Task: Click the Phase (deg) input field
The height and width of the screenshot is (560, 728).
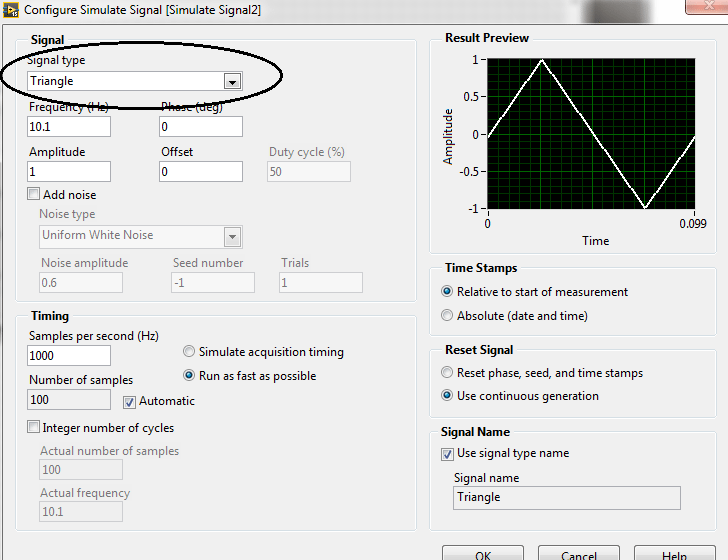Action: 201,126
